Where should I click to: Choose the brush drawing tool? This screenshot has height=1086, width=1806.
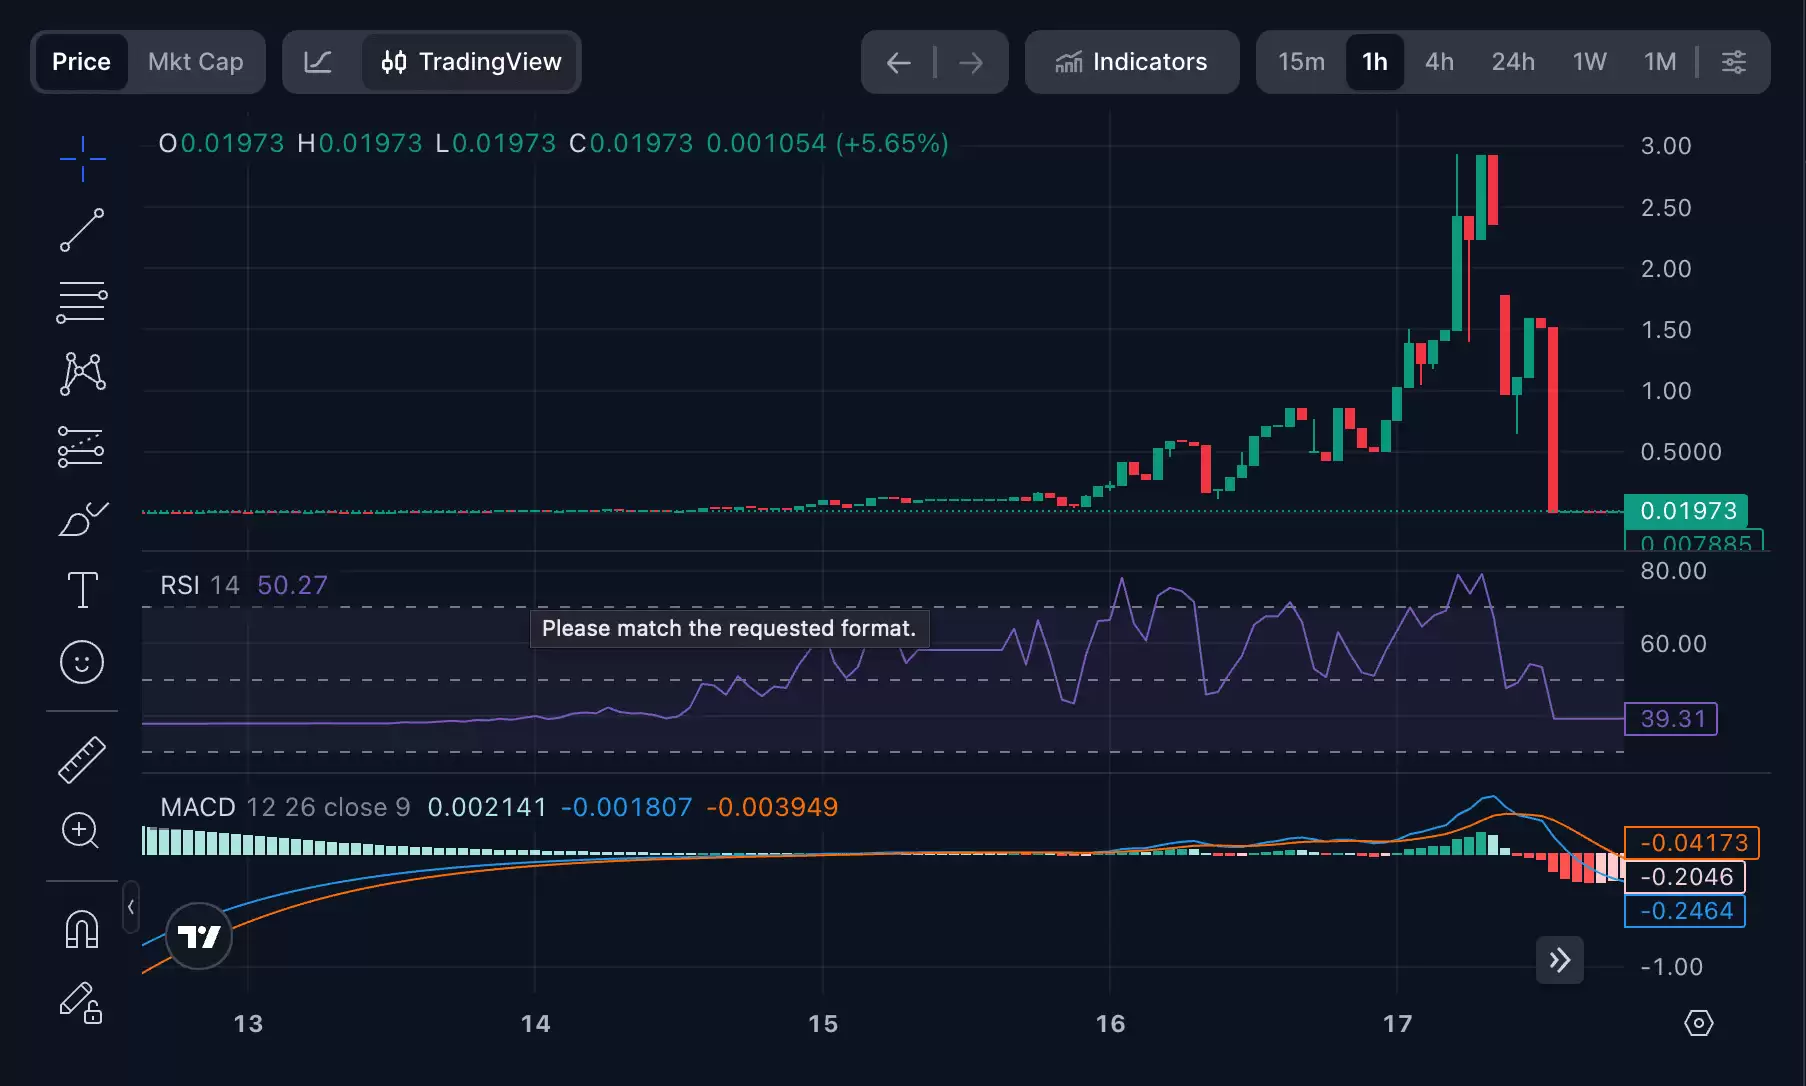[82, 519]
